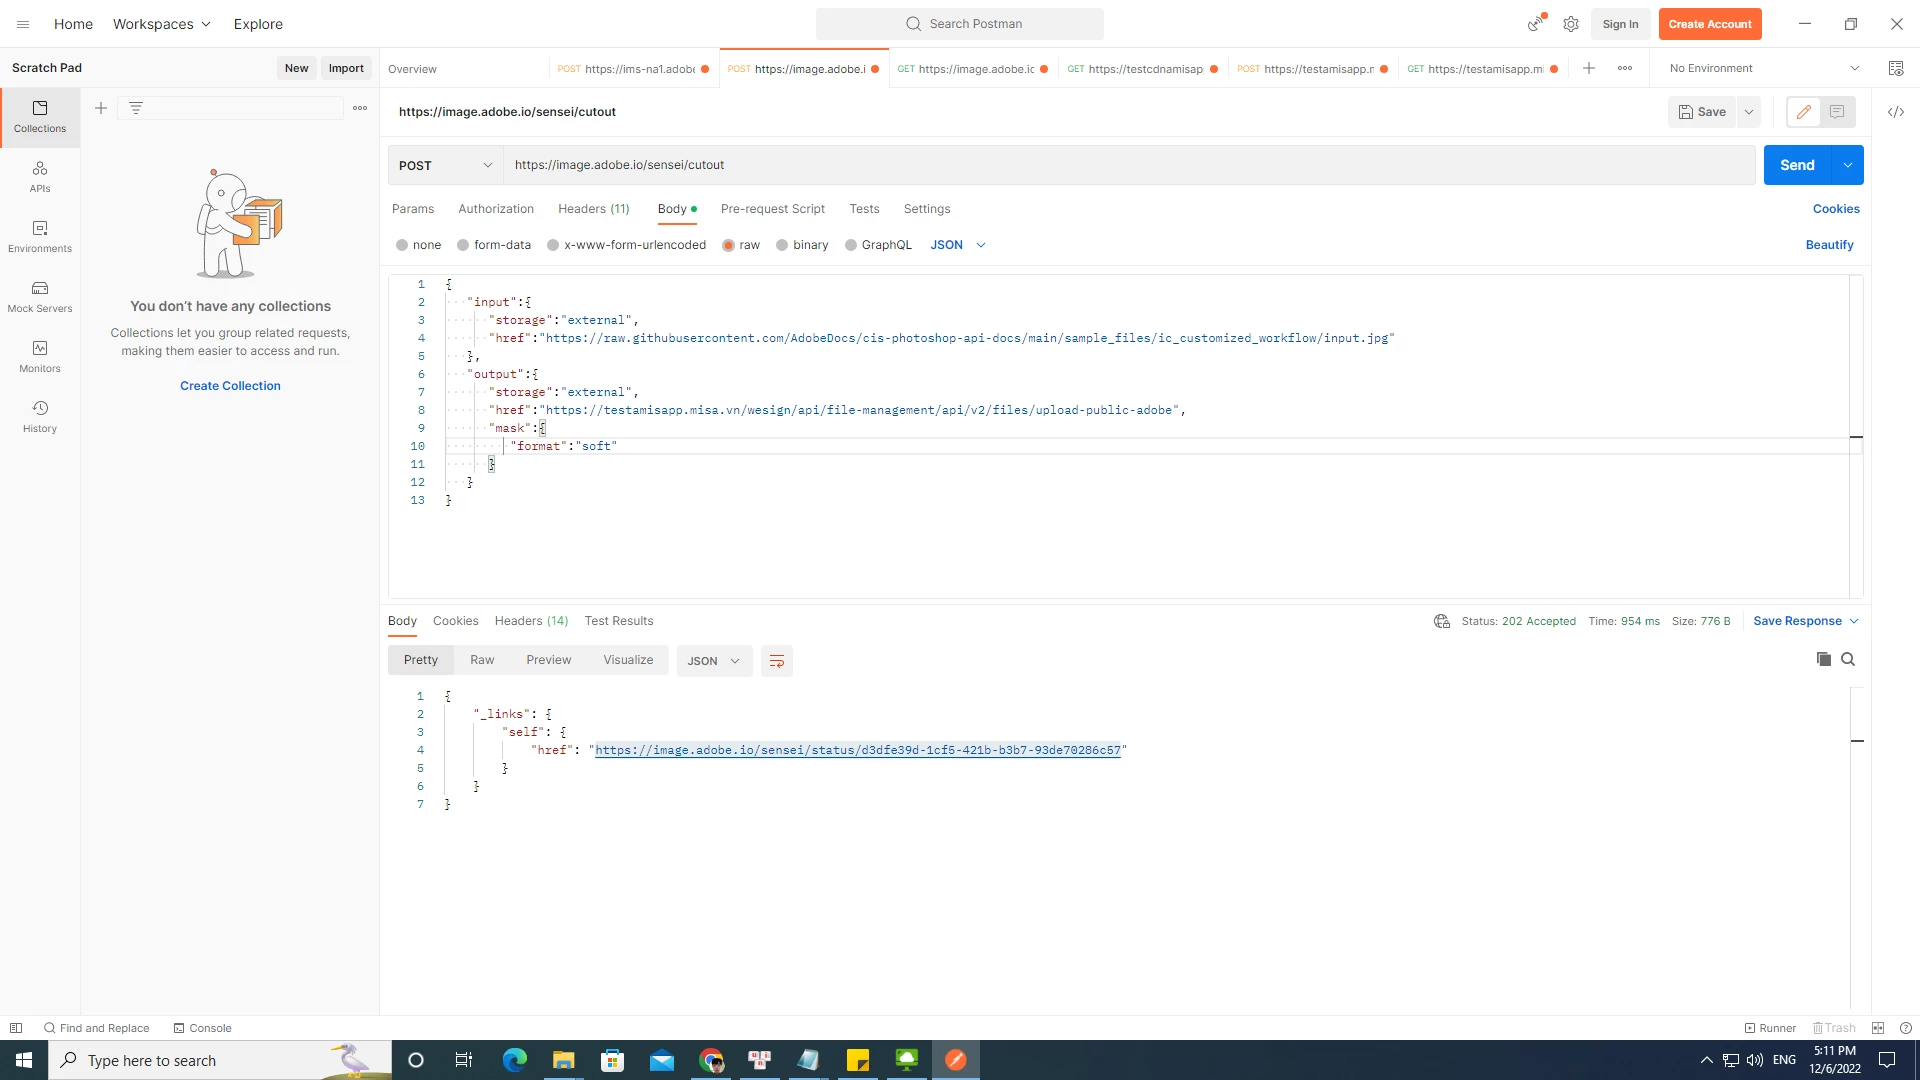Screen dimensions: 1920x1080
Task: Select the binary body type
Action: [x=782, y=245]
